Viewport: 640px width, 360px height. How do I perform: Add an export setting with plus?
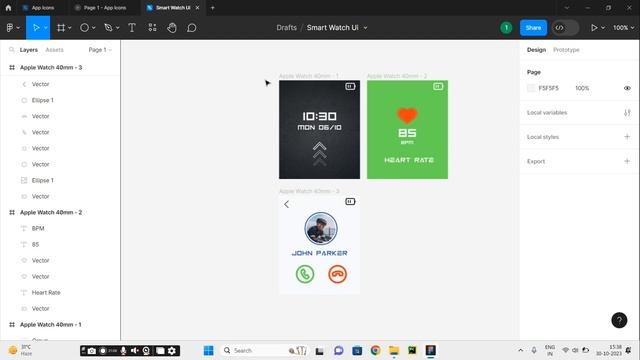(x=627, y=161)
